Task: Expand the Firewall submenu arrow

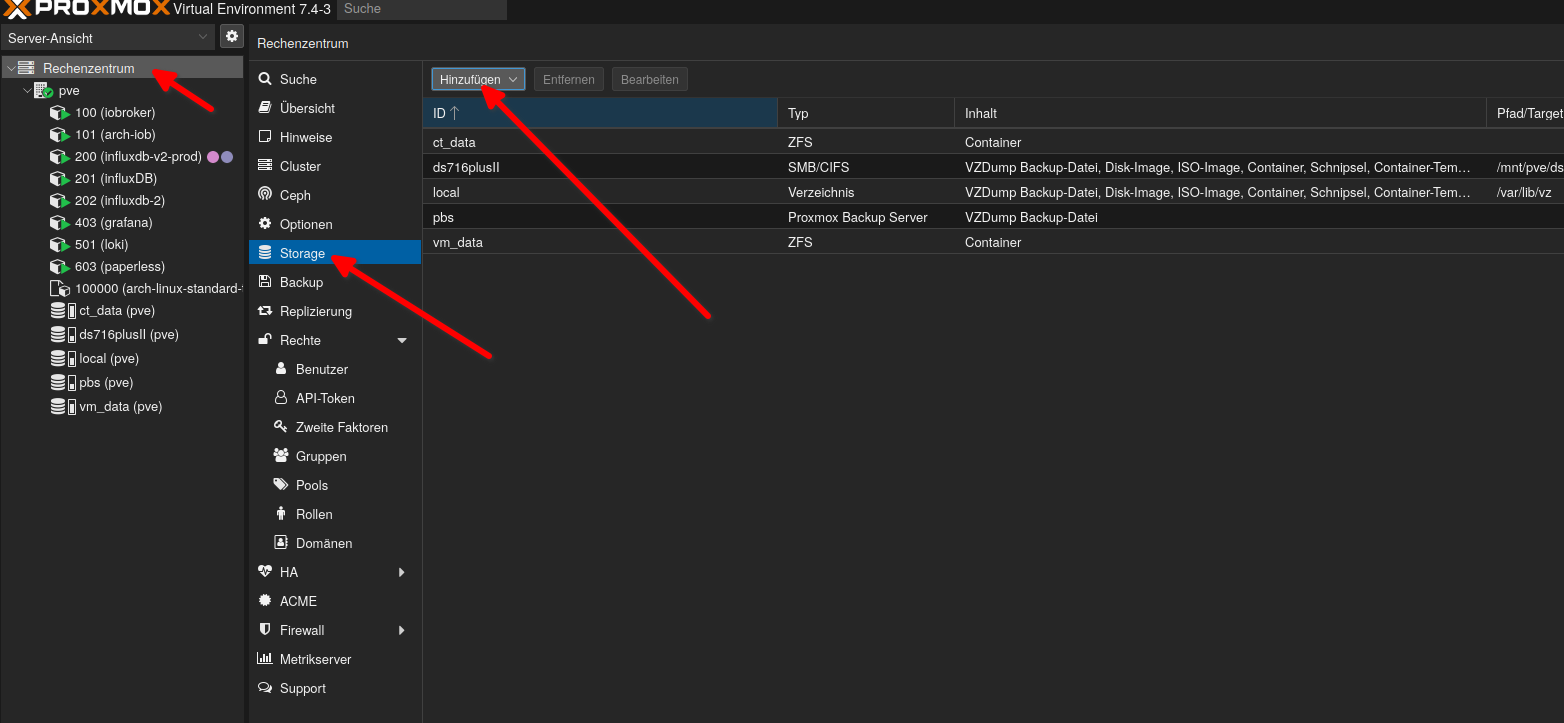Action: [402, 630]
